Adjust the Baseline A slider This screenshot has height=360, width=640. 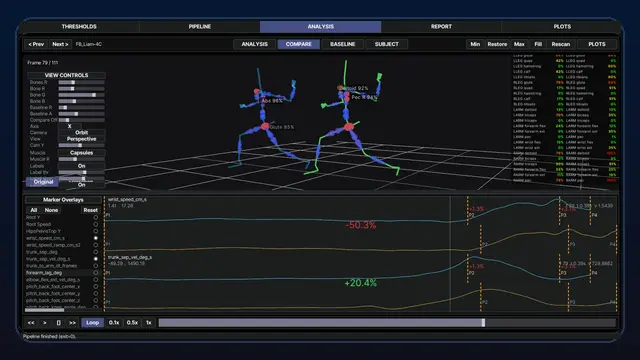click(x=81, y=114)
